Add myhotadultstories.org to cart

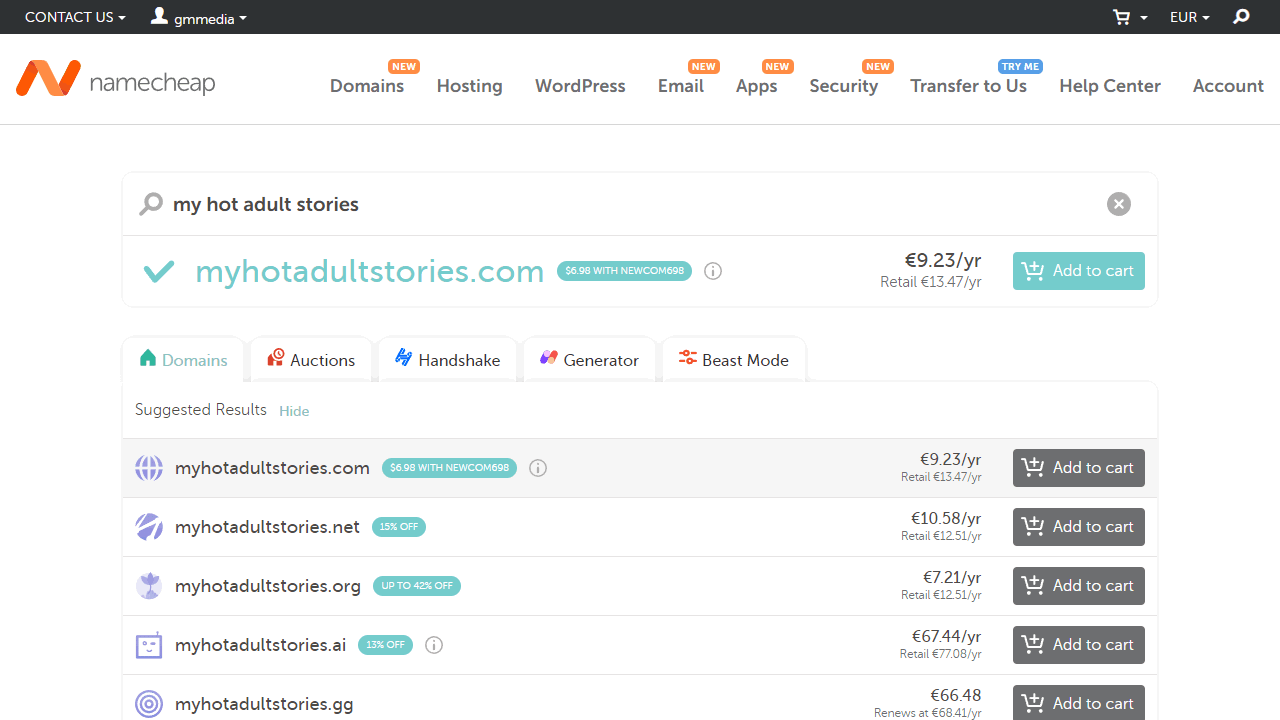[x=1079, y=586]
